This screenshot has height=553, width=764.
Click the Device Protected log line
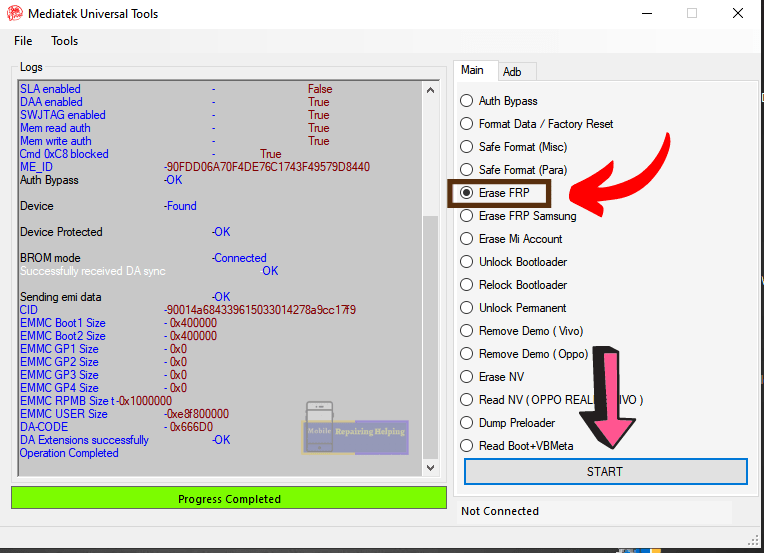[x=125, y=232]
